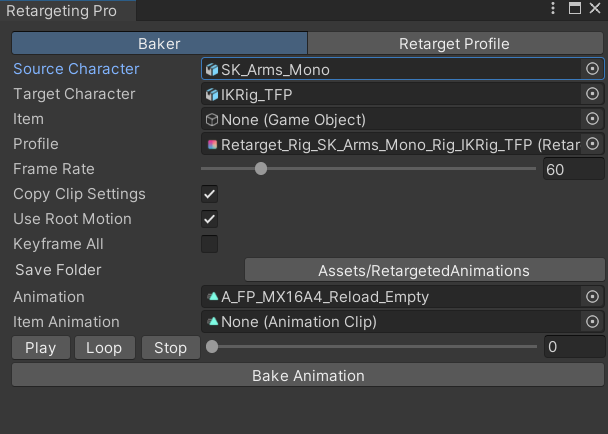
Task: Open object picker for Item field
Action: click(x=592, y=119)
